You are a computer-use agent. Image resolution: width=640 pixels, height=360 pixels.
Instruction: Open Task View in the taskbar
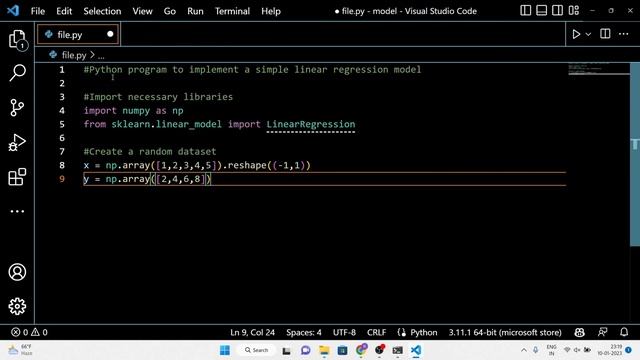point(286,350)
